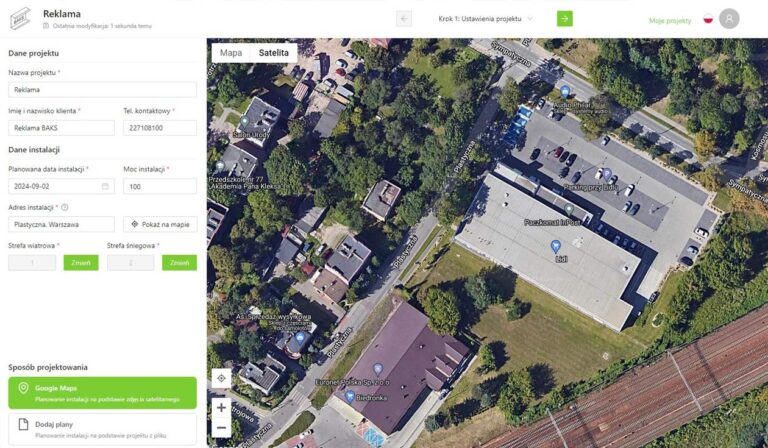The width and height of the screenshot is (768, 448).
Task: Edit the Adres instalacji field
Action: point(61,224)
